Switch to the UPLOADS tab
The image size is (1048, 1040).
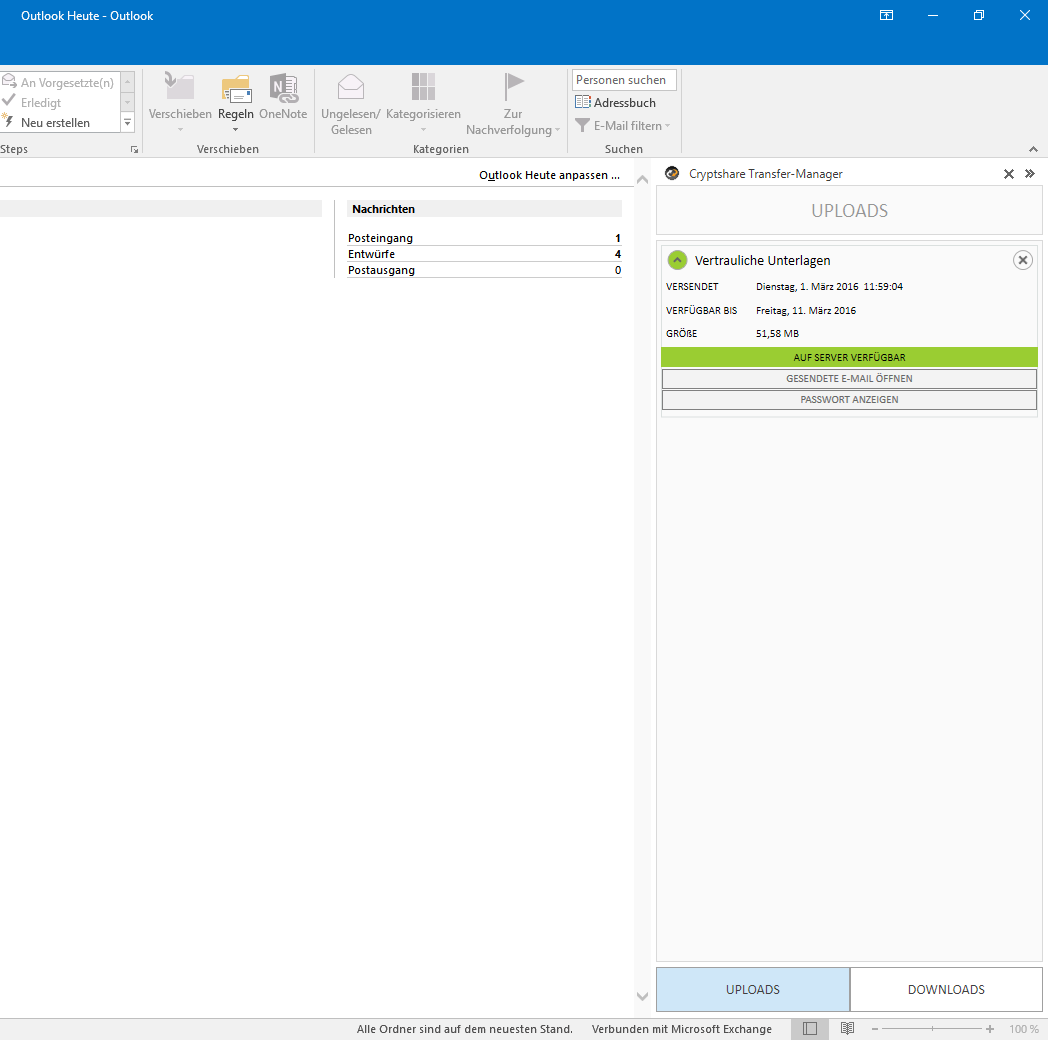click(753, 989)
